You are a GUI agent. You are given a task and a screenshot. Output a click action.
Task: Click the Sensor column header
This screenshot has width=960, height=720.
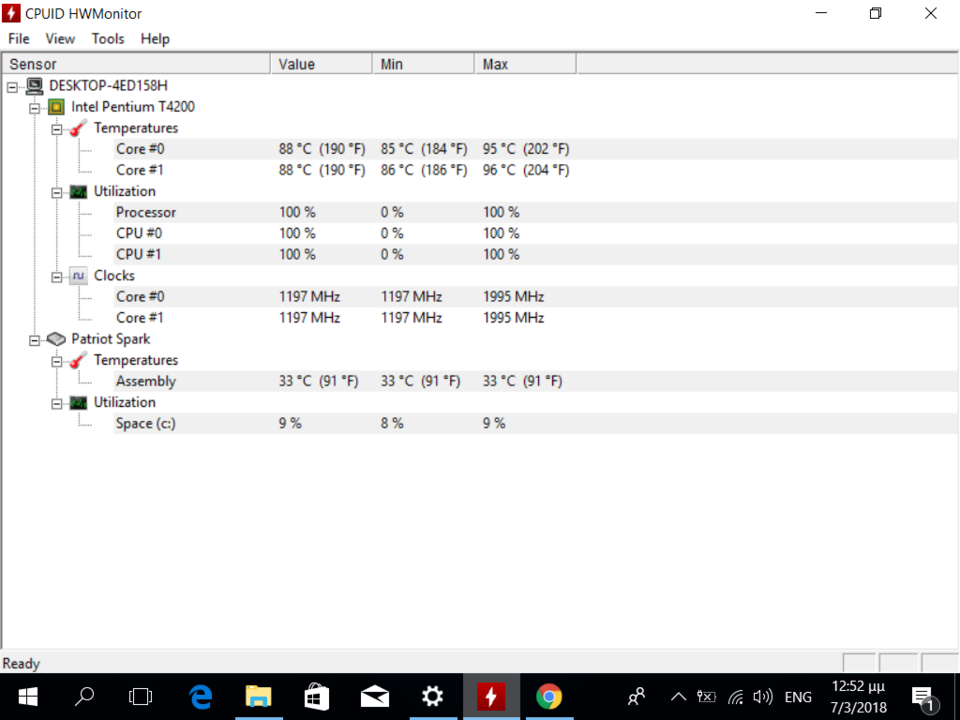(137, 64)
